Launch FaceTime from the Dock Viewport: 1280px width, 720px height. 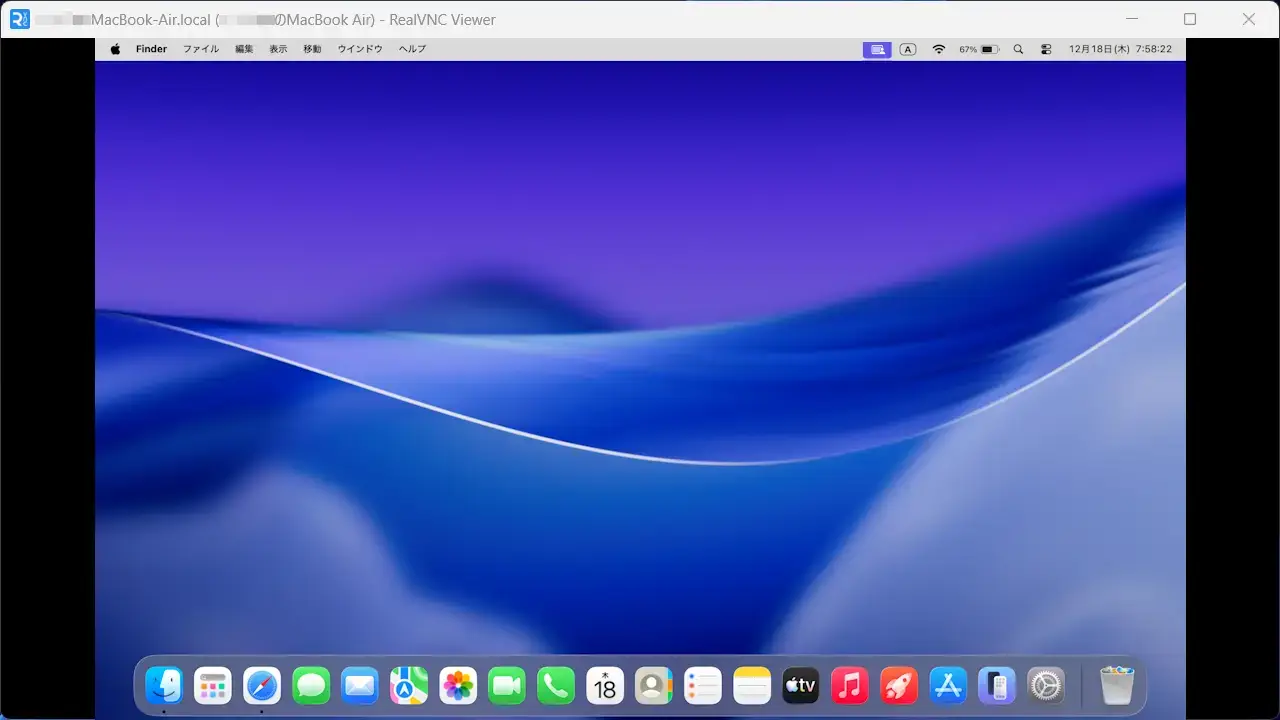pos(507,686)
